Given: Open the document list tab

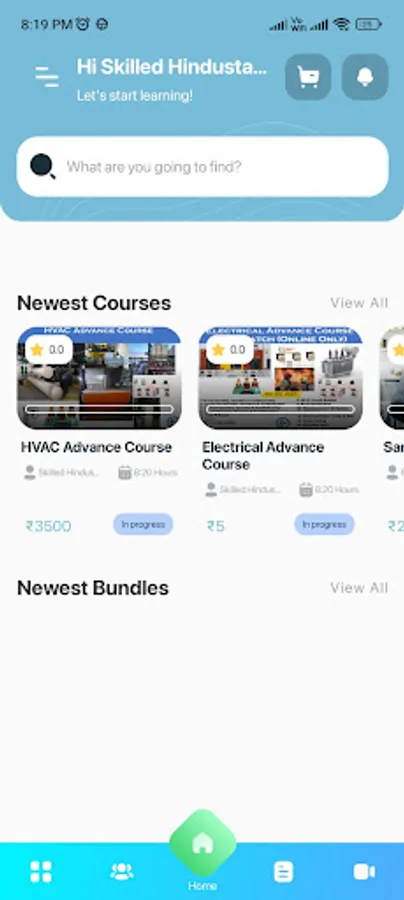Looking at the screenshot, I should click(x=283, y=871).
